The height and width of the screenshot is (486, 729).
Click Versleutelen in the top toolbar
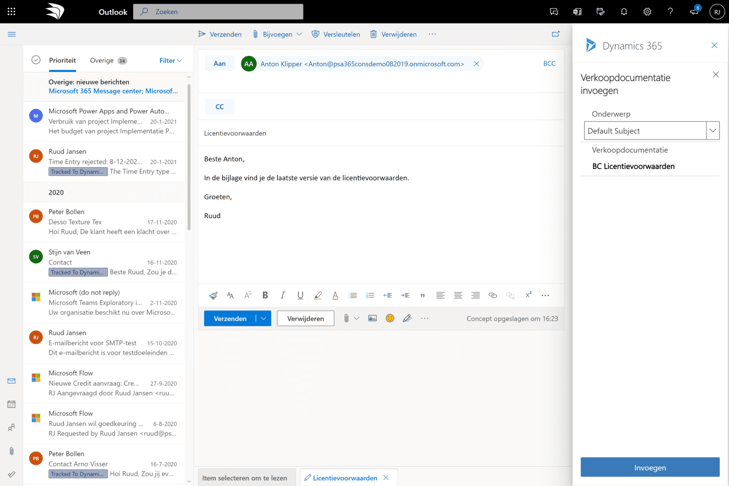point(336,34)
